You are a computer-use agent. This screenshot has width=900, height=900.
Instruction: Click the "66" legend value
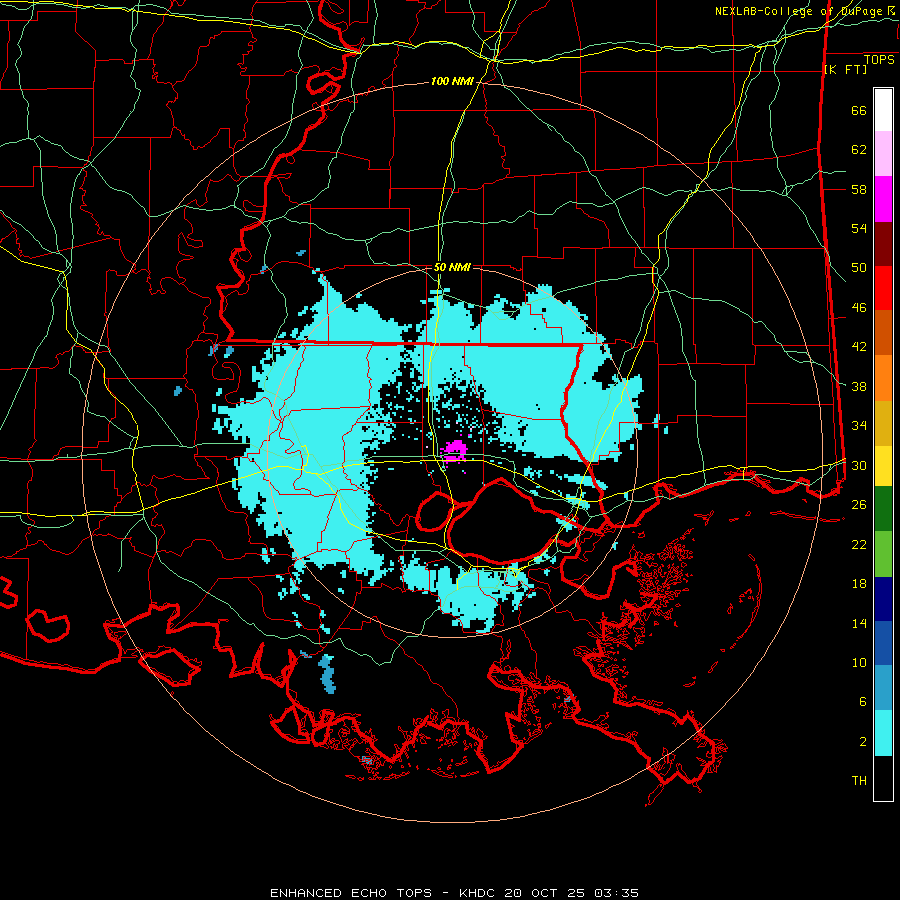pyautogui.click(x=859, y=110)
